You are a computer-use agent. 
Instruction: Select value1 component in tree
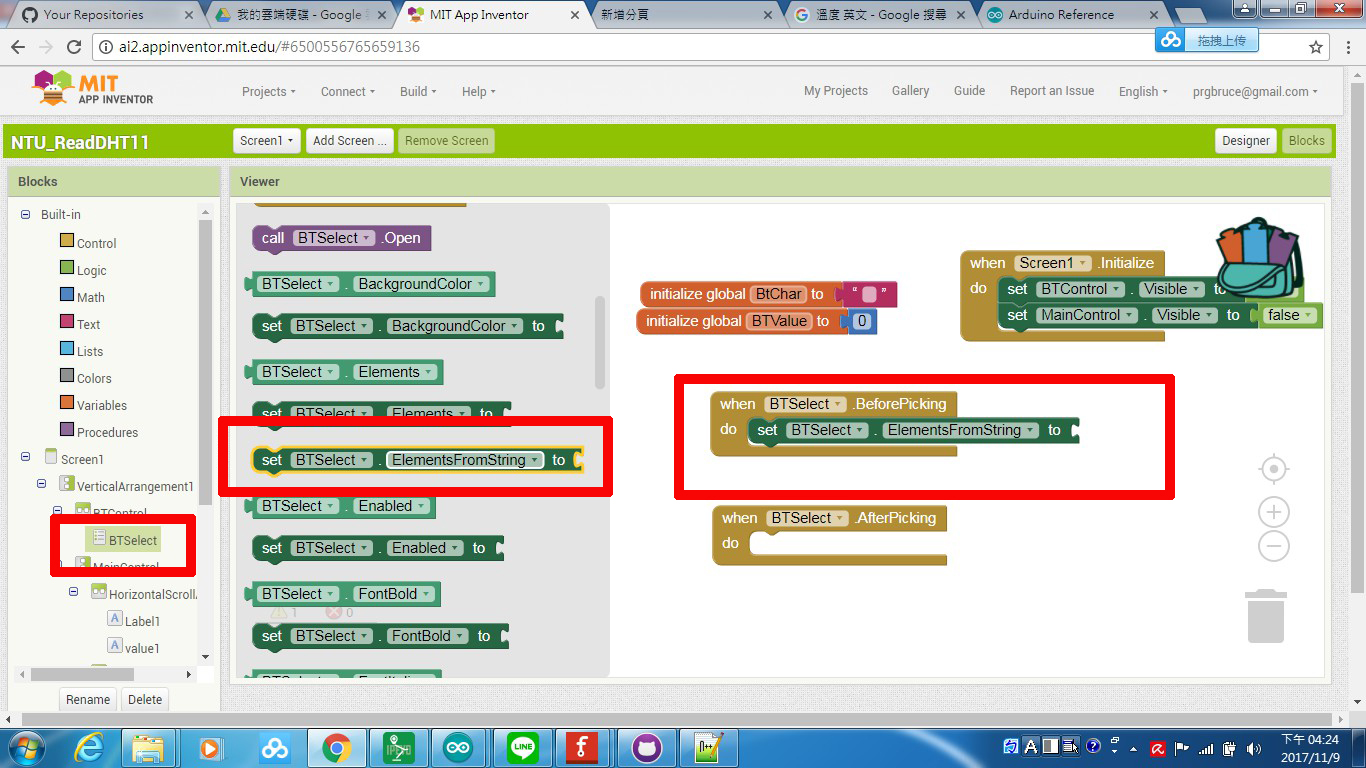142,648
